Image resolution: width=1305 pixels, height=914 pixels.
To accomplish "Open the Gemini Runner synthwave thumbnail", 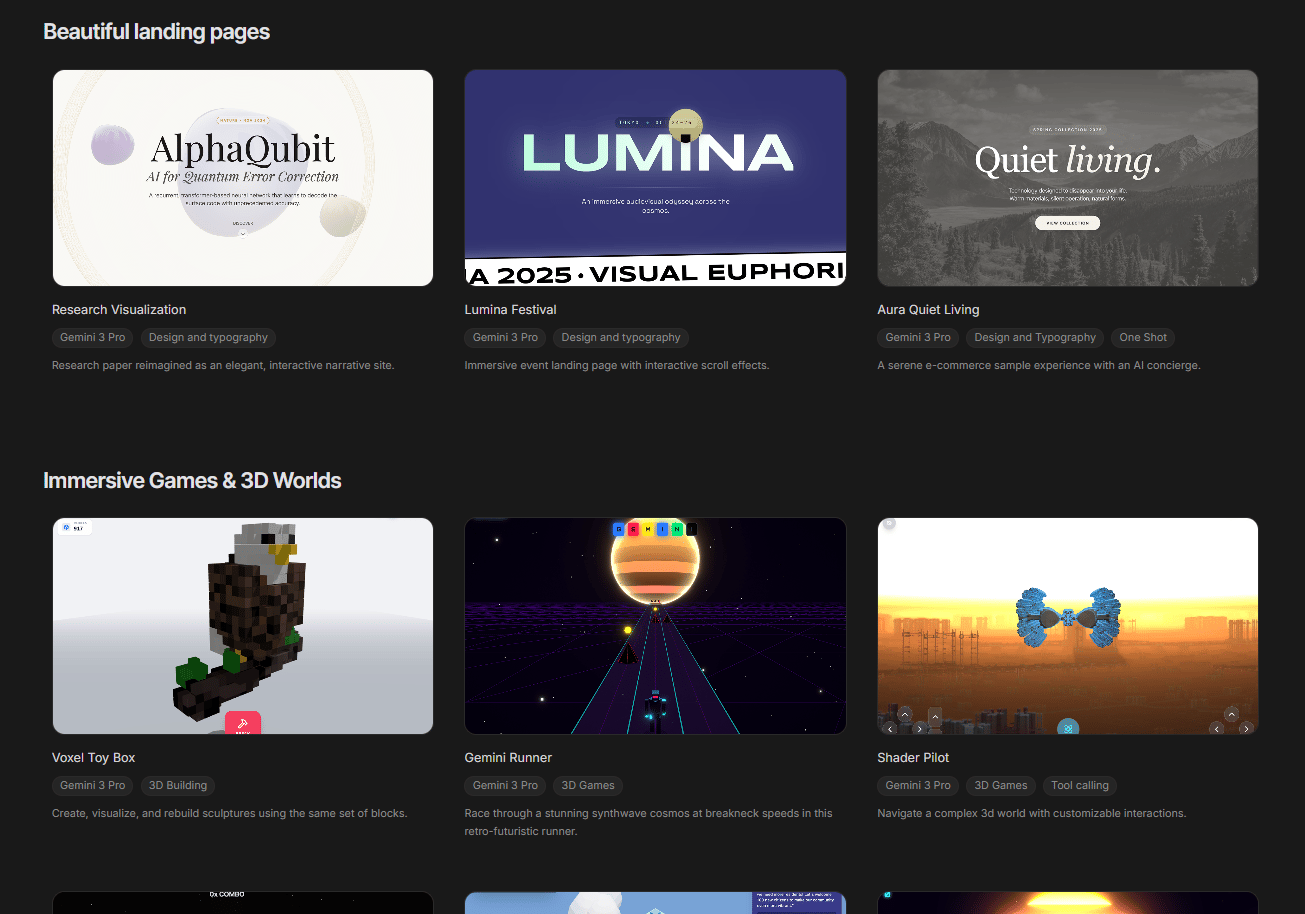I will click(655, 626).
